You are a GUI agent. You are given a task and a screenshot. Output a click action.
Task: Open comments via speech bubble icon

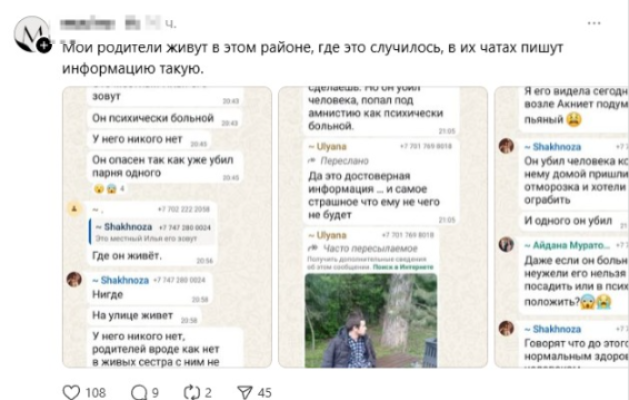pyautogui.click(x=139, y=392)
